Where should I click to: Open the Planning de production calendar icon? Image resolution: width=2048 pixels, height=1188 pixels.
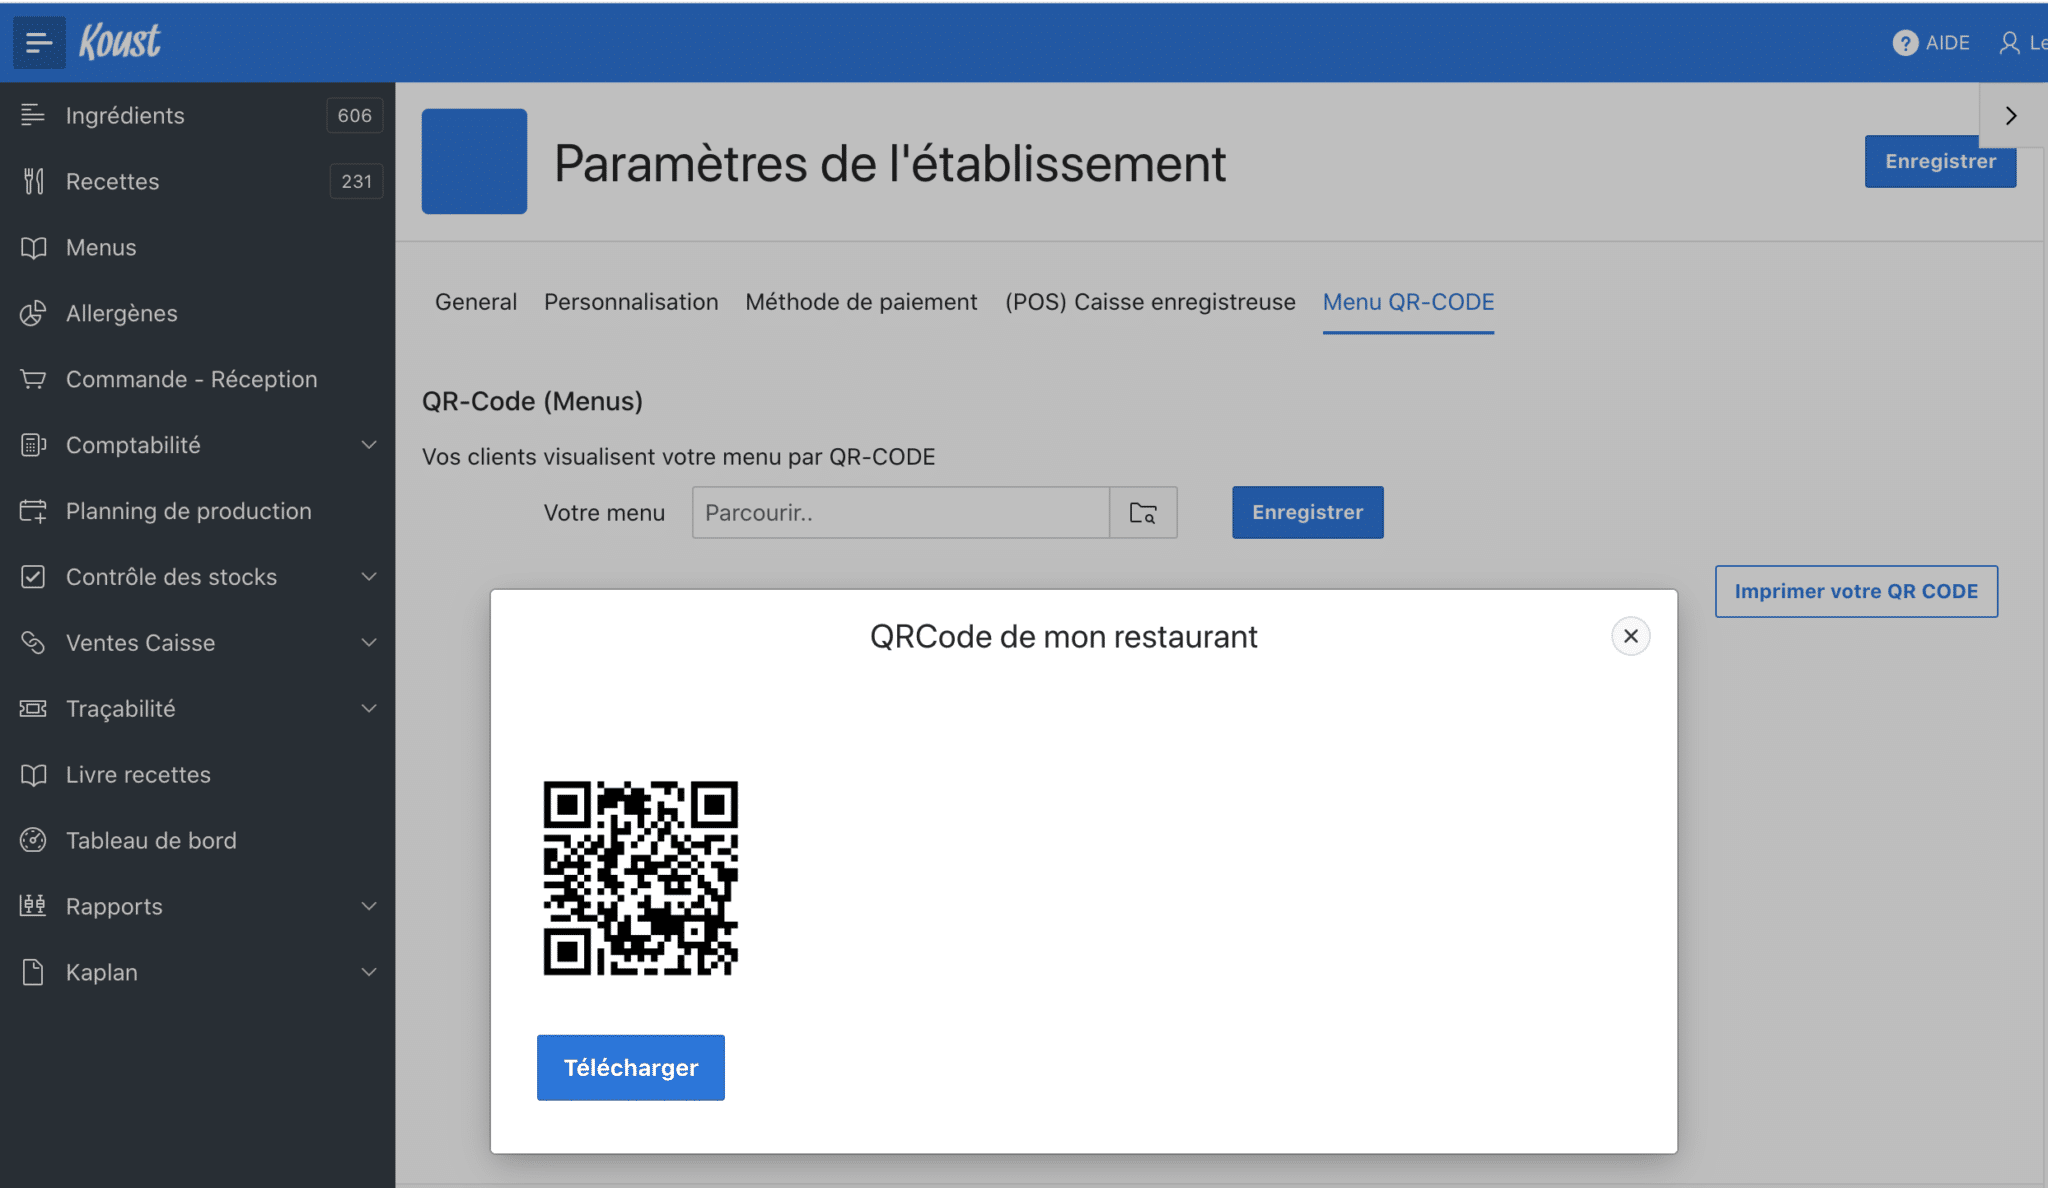(x=33, y=511)
